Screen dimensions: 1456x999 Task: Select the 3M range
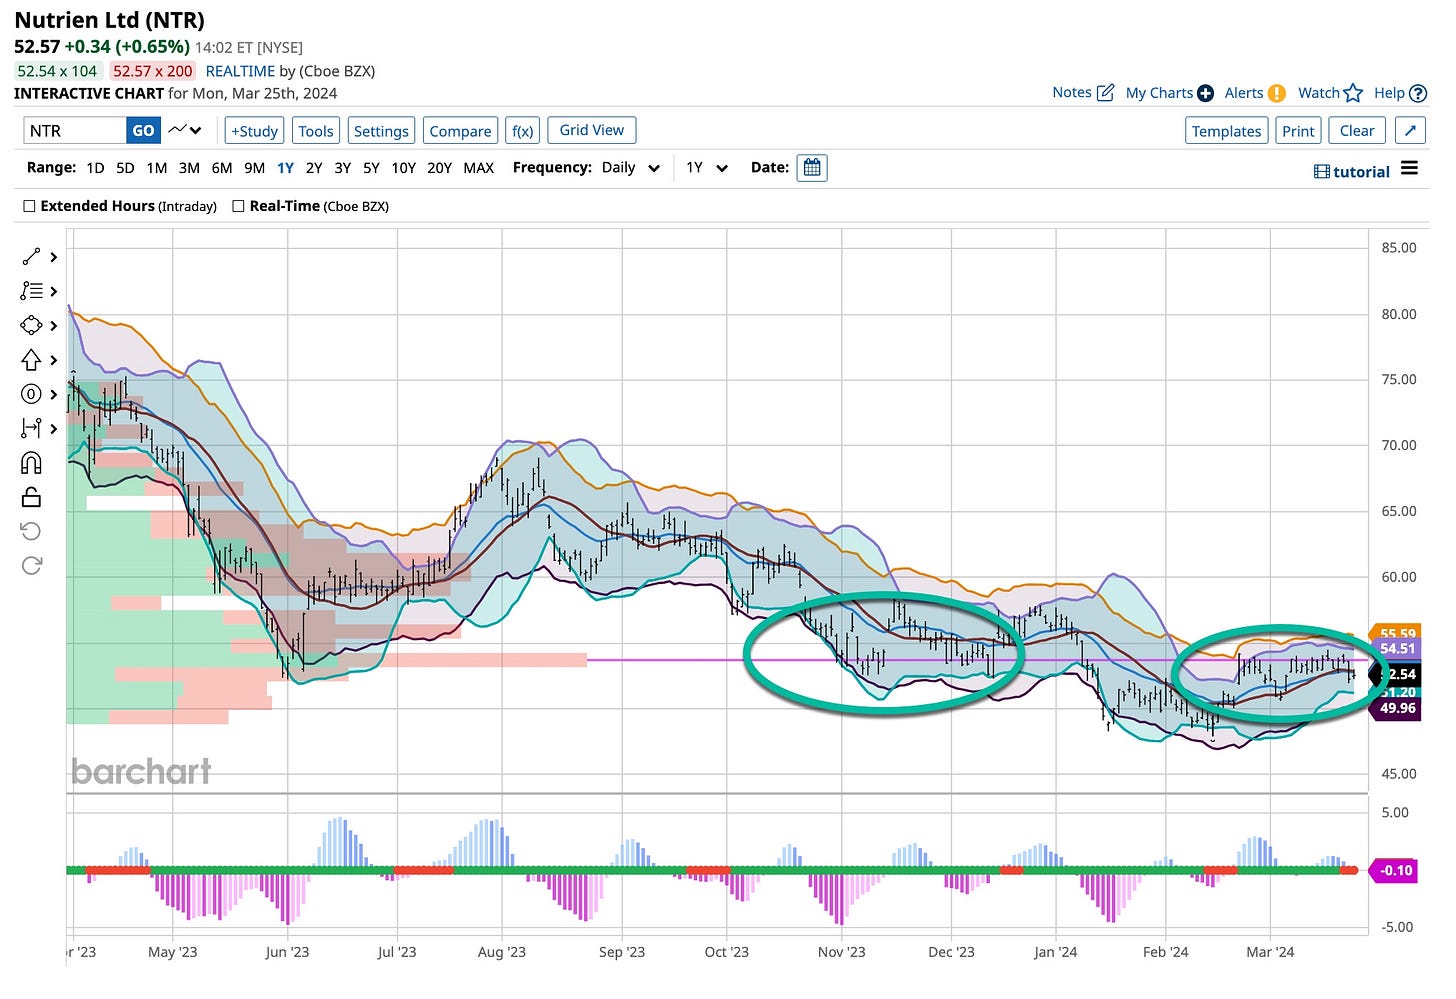189,168
